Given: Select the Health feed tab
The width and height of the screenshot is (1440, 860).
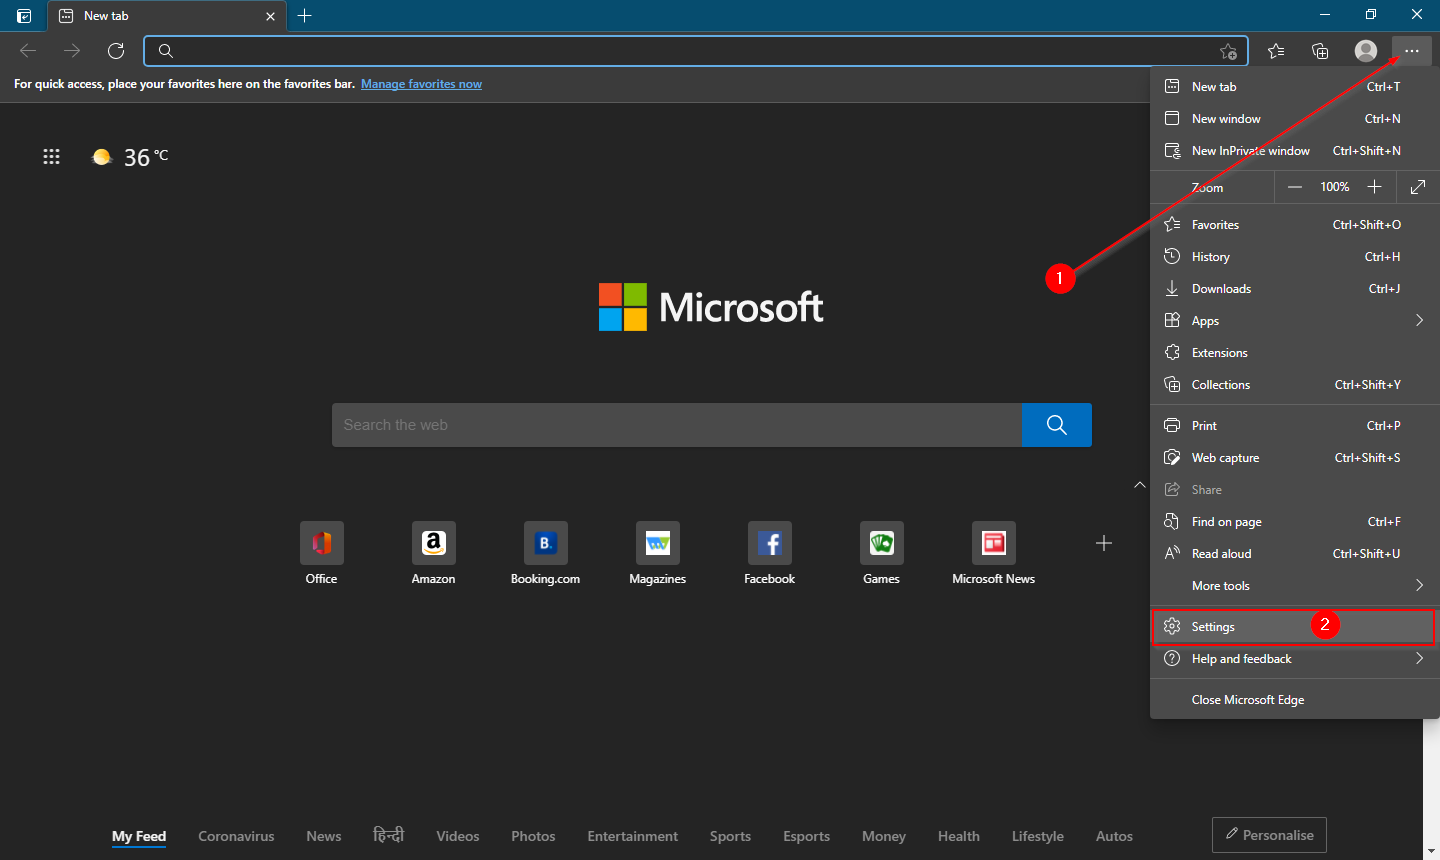Looking at the screenshot, I should 959,837.
